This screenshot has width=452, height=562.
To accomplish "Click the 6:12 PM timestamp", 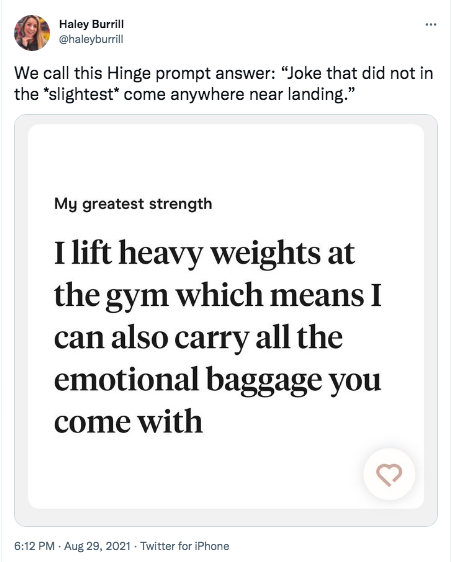I will pos(34,546).
